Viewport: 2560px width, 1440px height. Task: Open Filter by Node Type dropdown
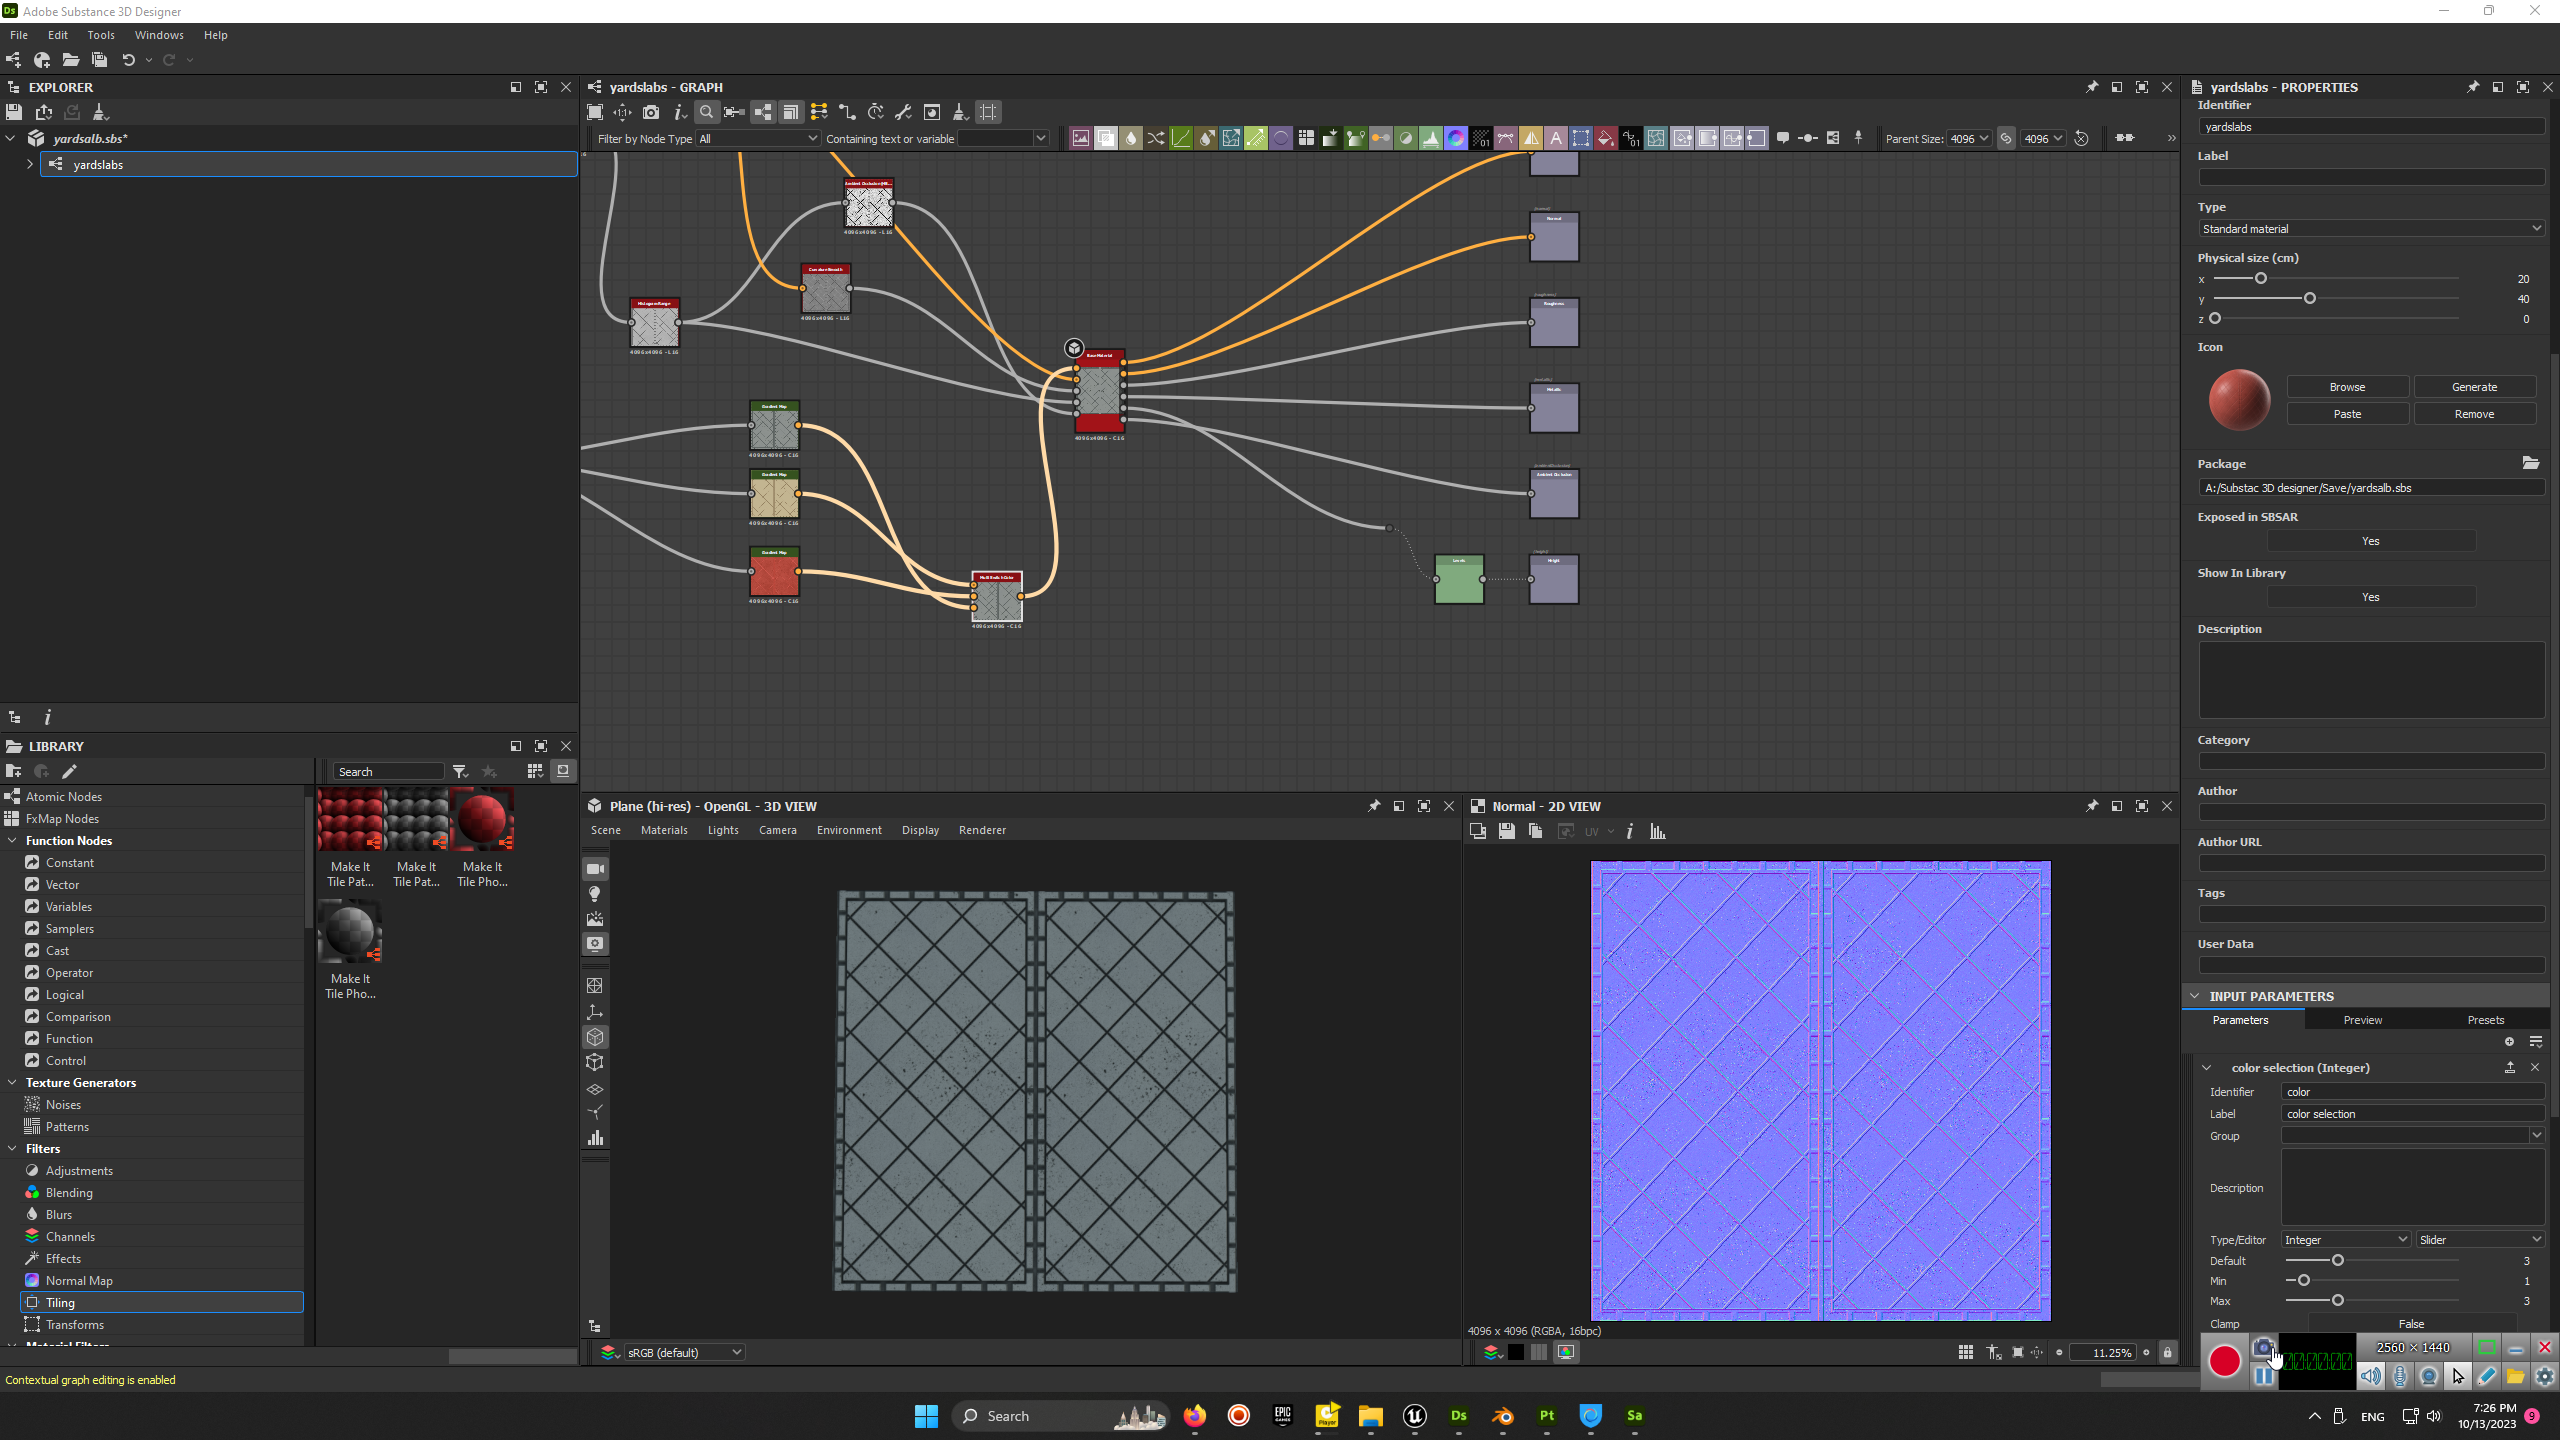click(x=758, y=139)
